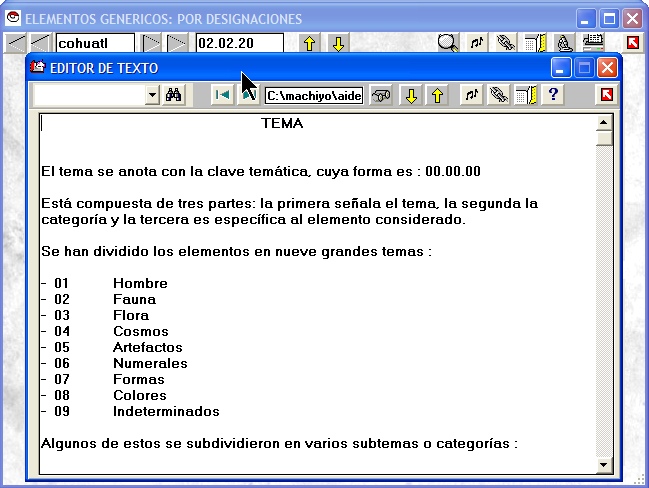The height and width of the screenshot is (488, 649).
Task: Click the 'cohuatl' text field
Action: [x=95, y=43]
